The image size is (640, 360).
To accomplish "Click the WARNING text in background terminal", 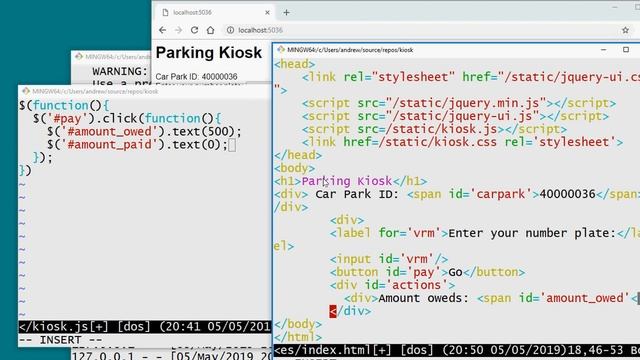I will [120, 71].
